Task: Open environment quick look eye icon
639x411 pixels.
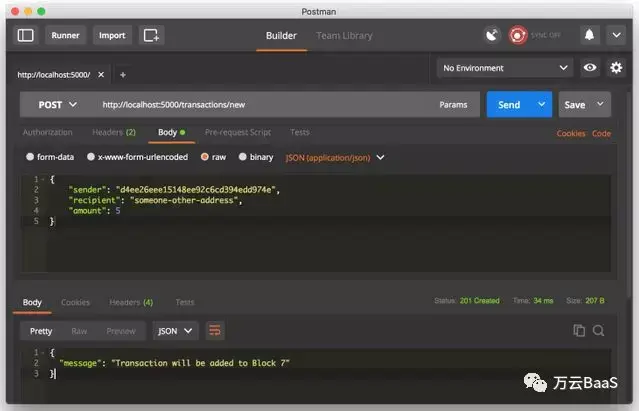Action: (x=590, y=68)
